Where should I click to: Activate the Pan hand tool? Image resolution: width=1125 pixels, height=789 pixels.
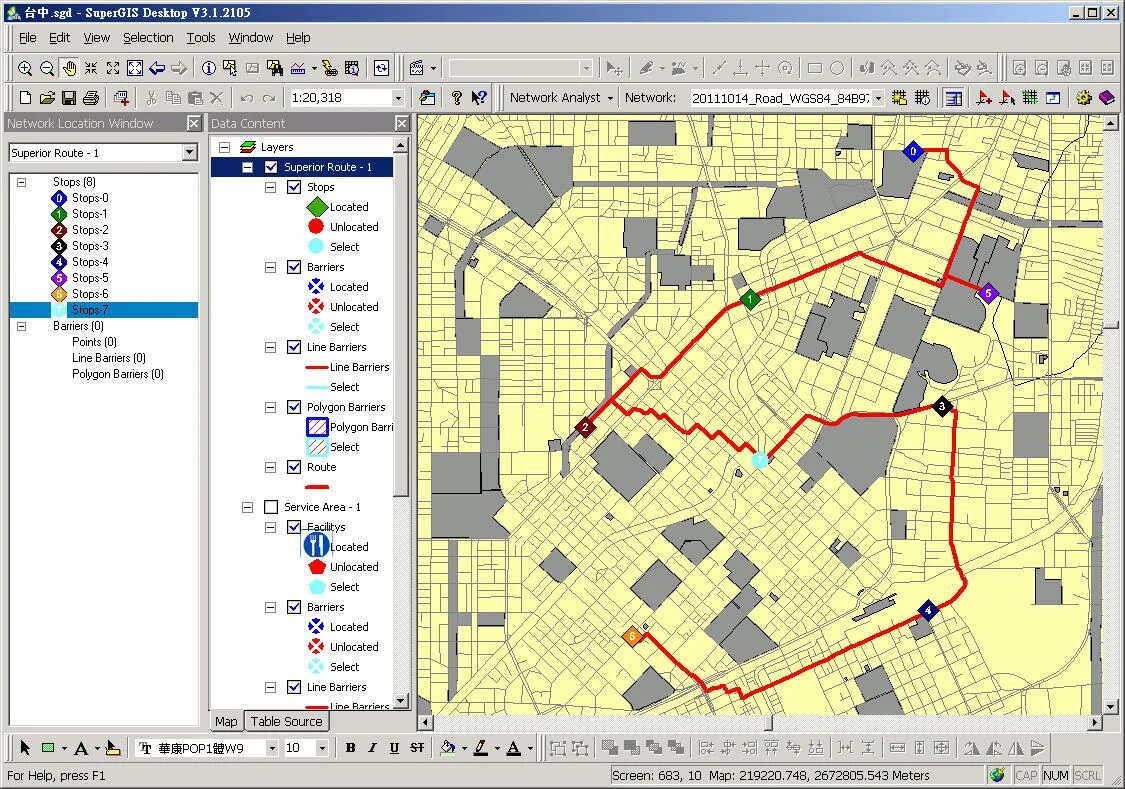tap(69, 68)
